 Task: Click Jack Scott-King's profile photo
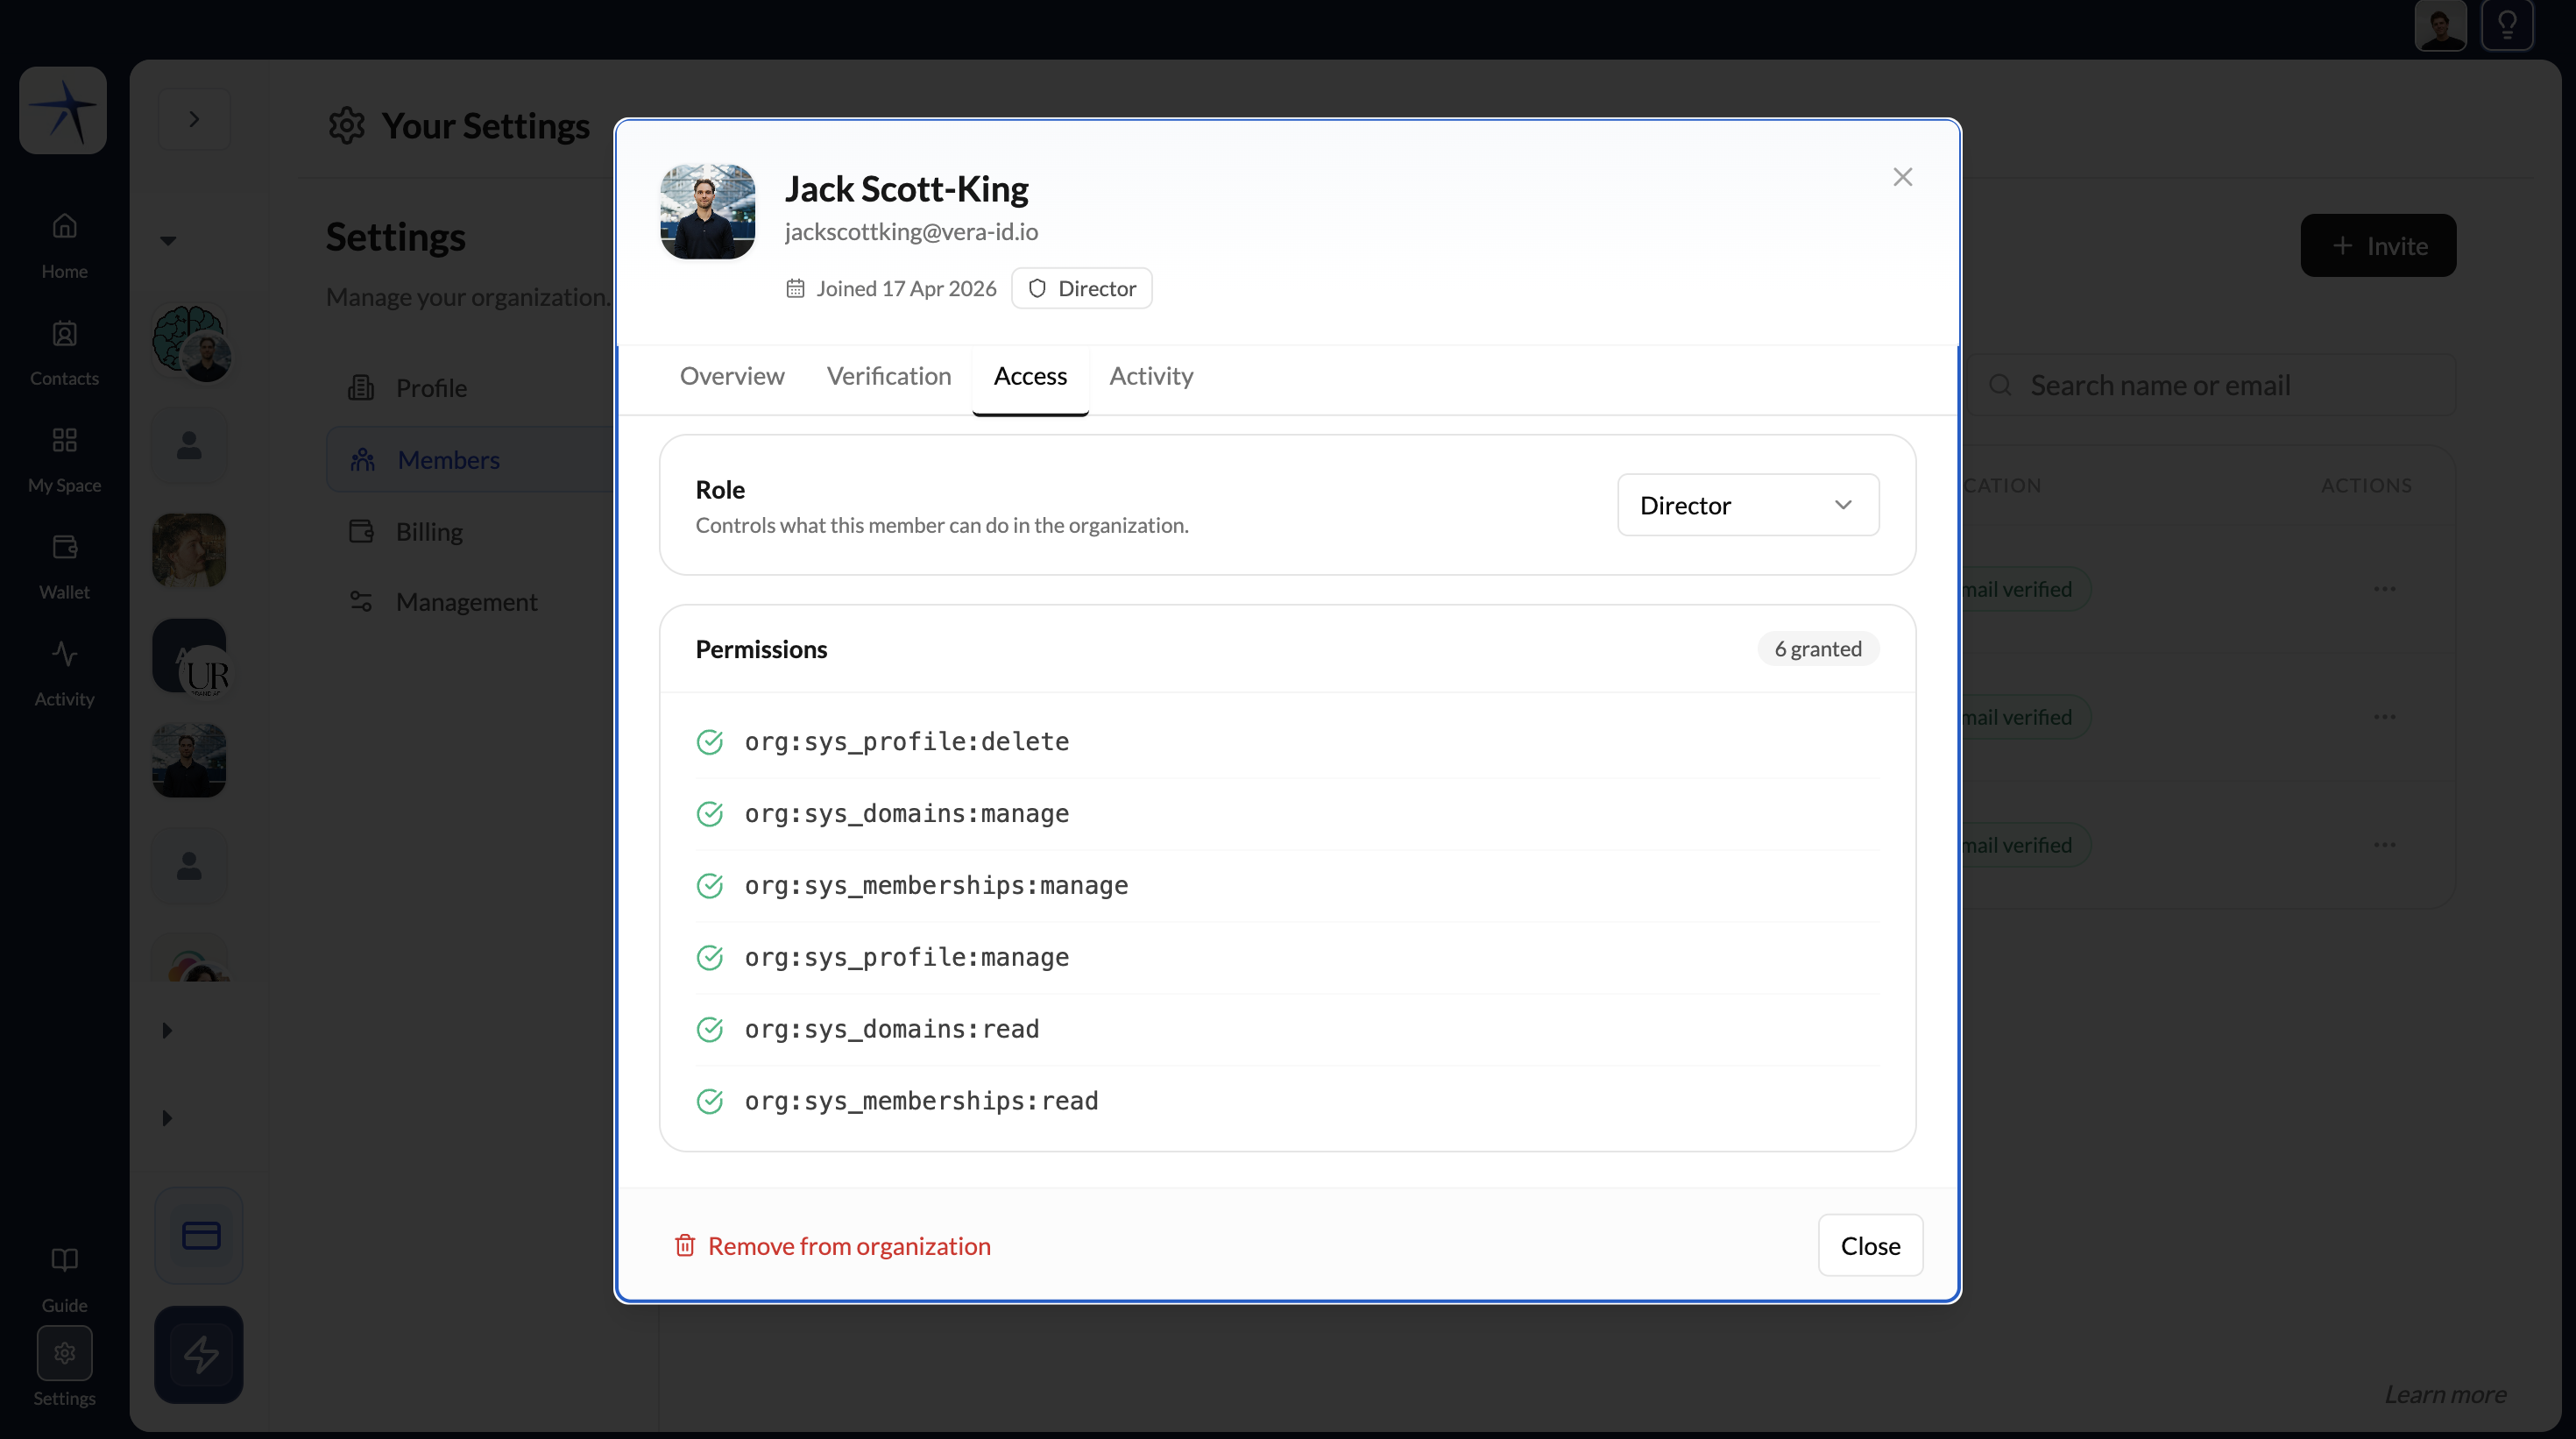click(x=708, y=211)
